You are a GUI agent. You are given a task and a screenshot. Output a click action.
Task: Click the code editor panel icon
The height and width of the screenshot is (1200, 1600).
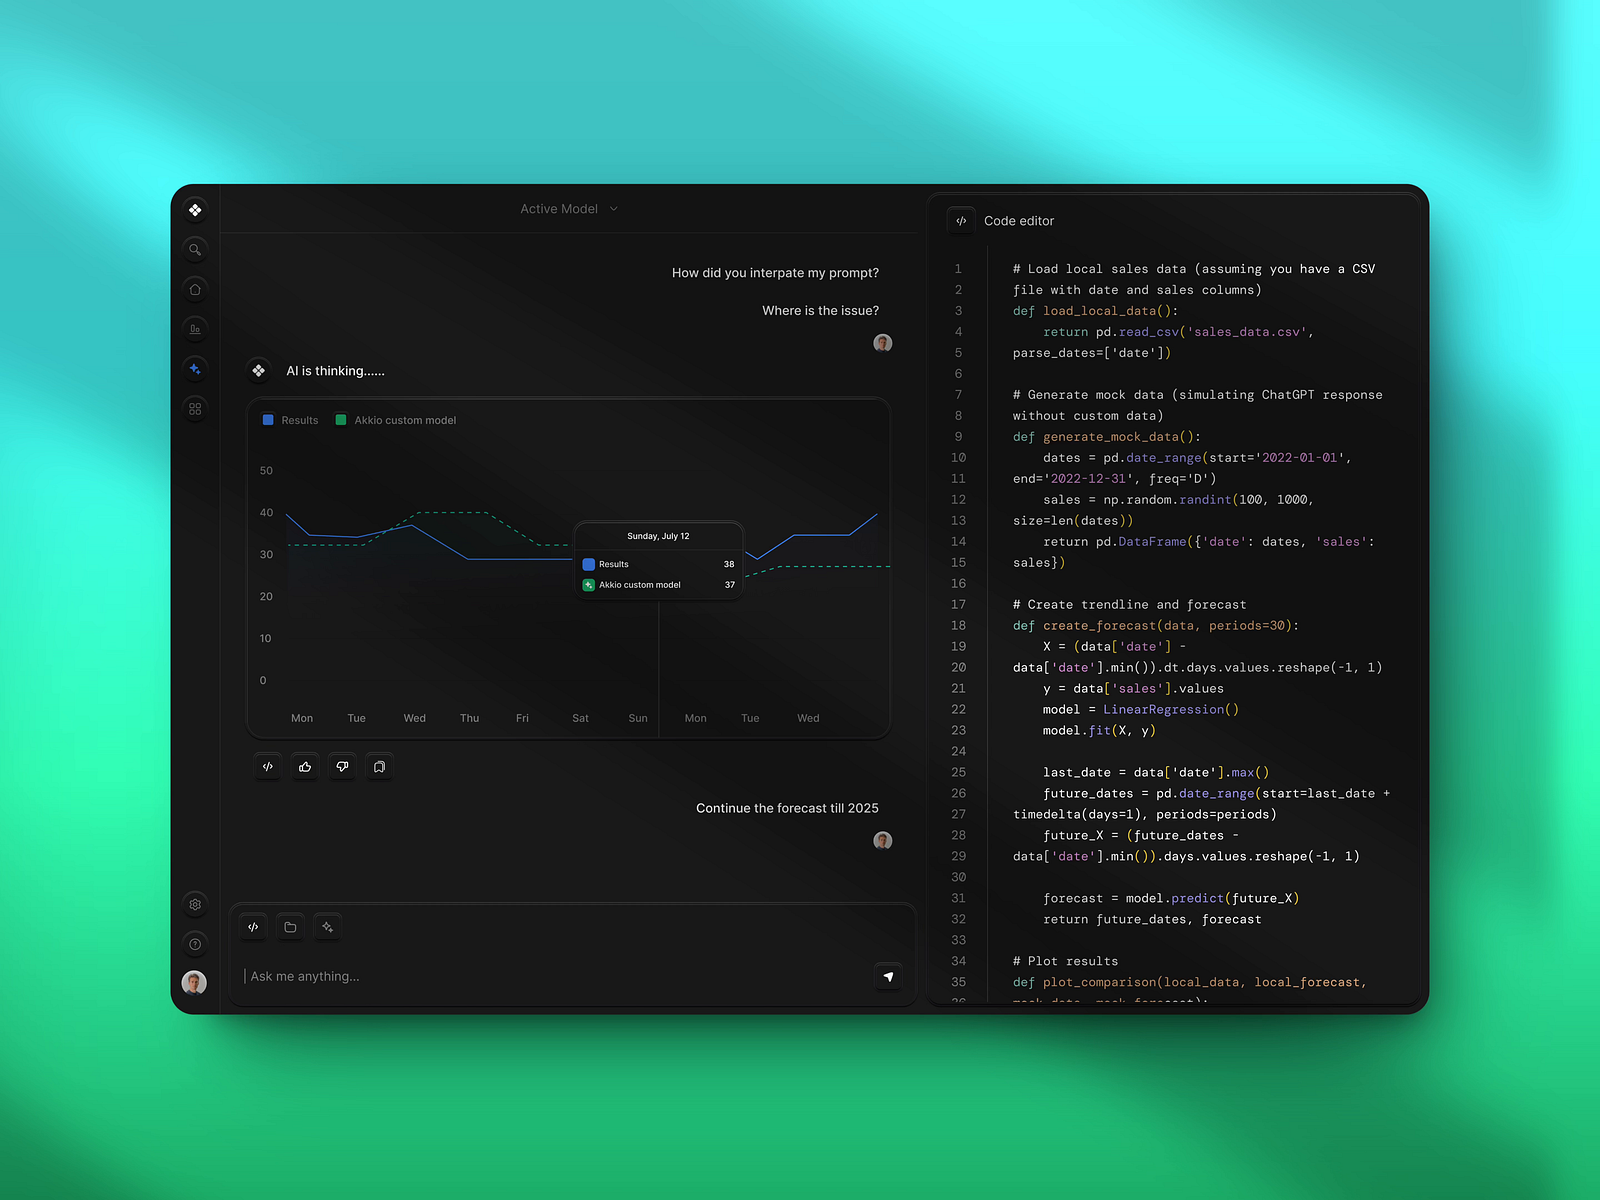click(x=961, y=220)
